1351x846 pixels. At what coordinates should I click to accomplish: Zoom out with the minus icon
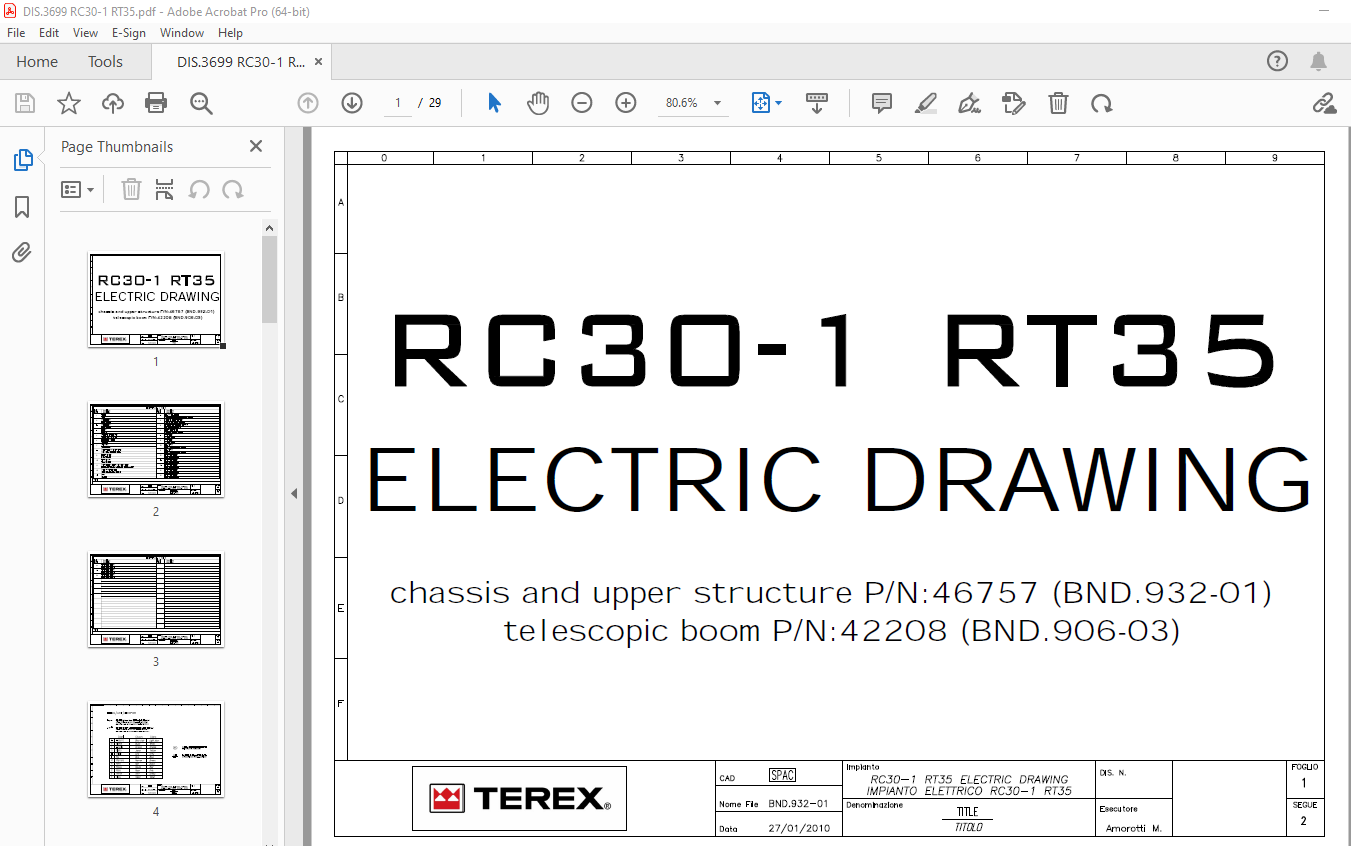click(582, 103)
